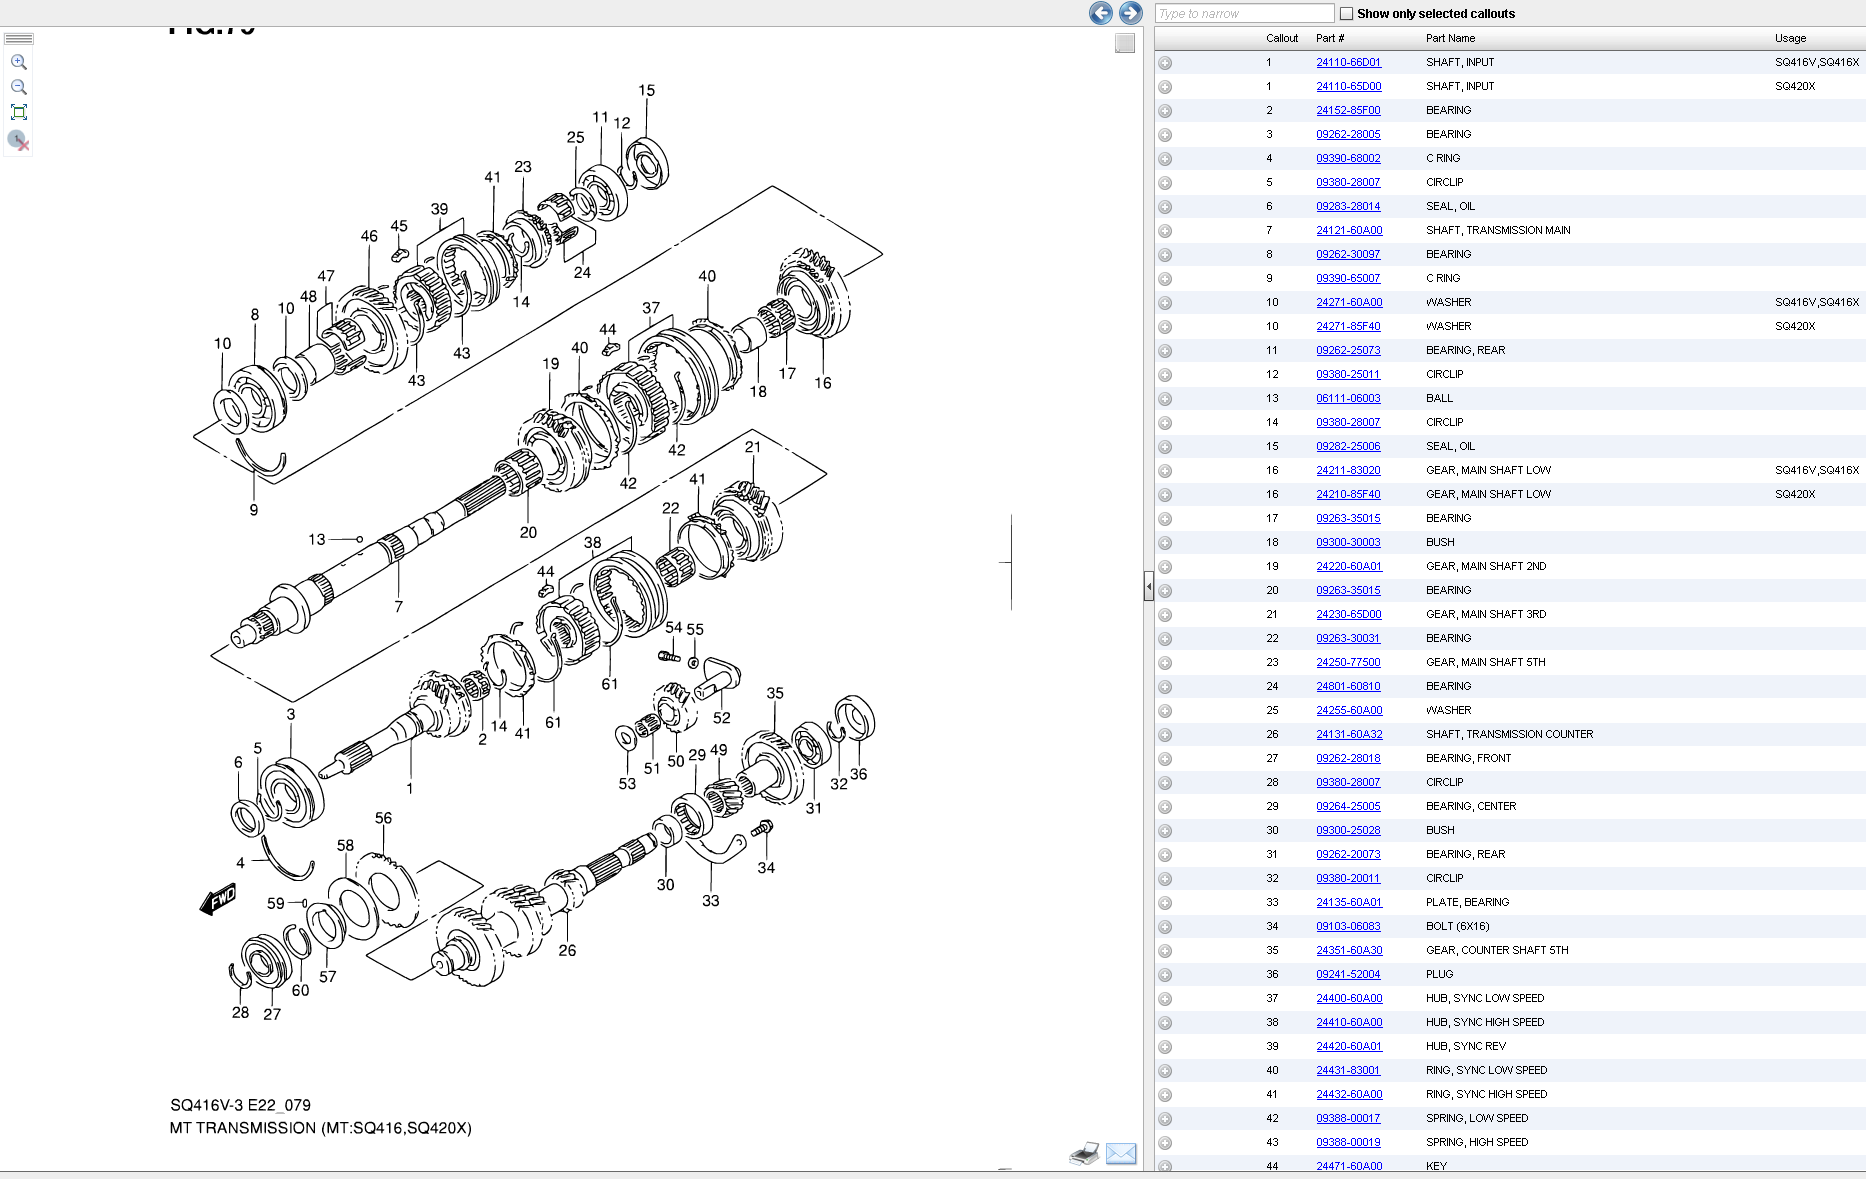Click the plus icon for GEAR, MAIN SHAFT 2ND
The width and height of the screenshot is (1866, 1179).
tap(1165, 567)
